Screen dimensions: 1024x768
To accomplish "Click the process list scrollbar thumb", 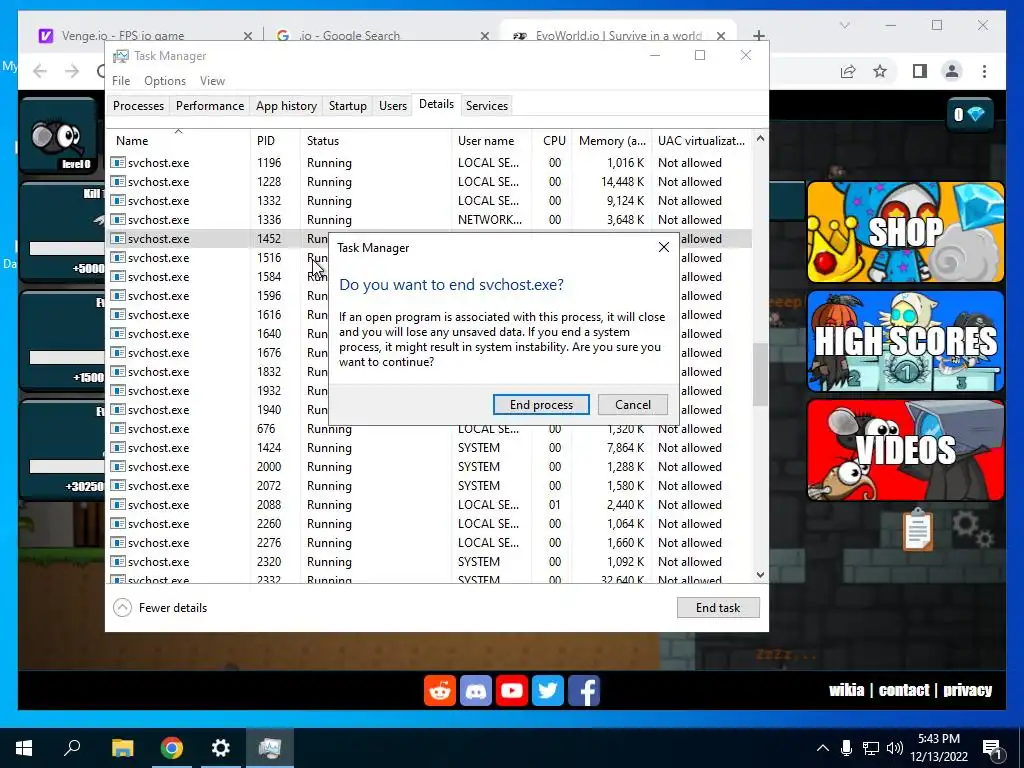I will [760, 374].
